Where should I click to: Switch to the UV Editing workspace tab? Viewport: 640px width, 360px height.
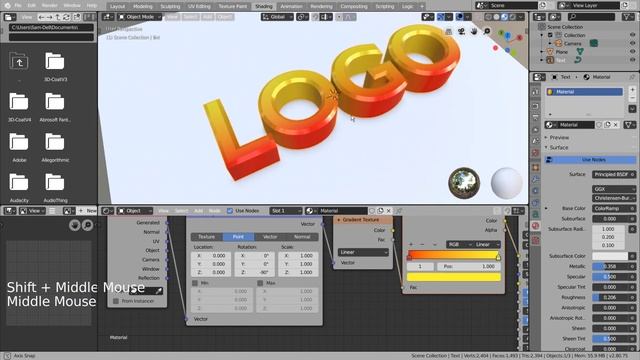(199, 6)
